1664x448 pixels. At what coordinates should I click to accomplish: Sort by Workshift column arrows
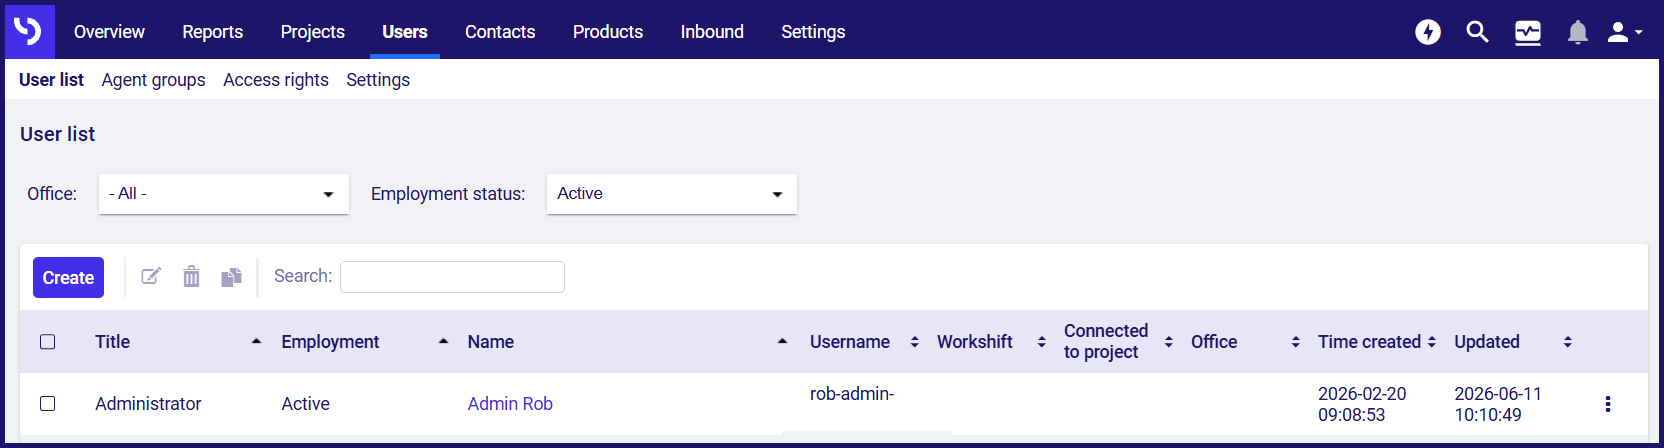tap(1041, 342)
